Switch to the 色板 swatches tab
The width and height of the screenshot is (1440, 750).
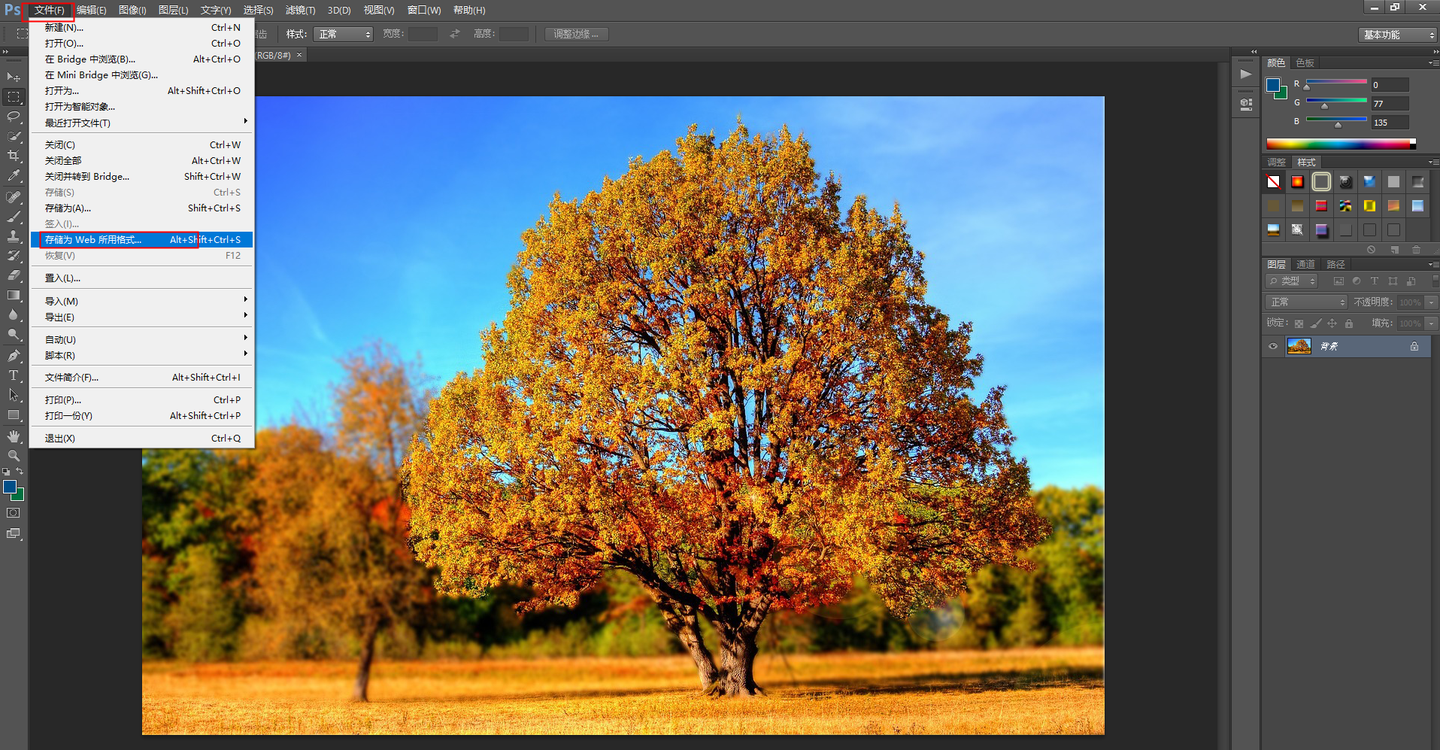coord(1306,62)
